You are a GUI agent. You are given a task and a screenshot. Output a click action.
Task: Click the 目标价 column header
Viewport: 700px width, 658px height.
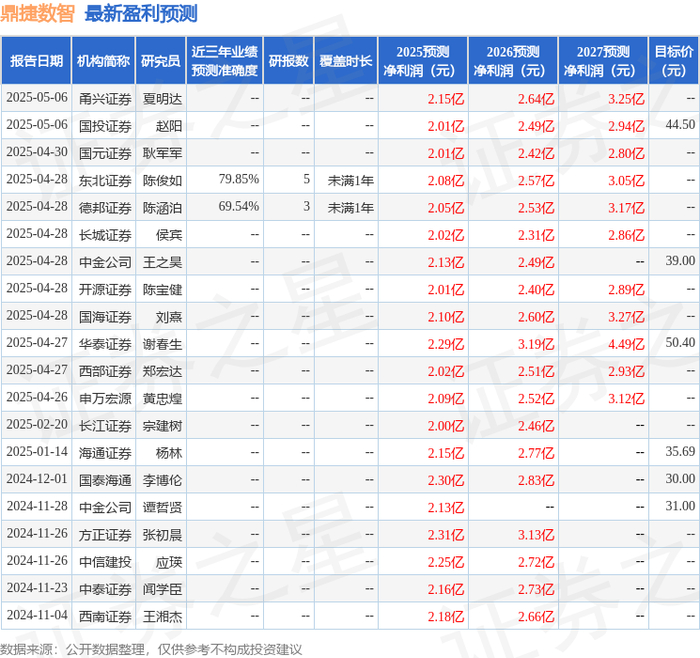pyautogui.click(x=674, y=61)
